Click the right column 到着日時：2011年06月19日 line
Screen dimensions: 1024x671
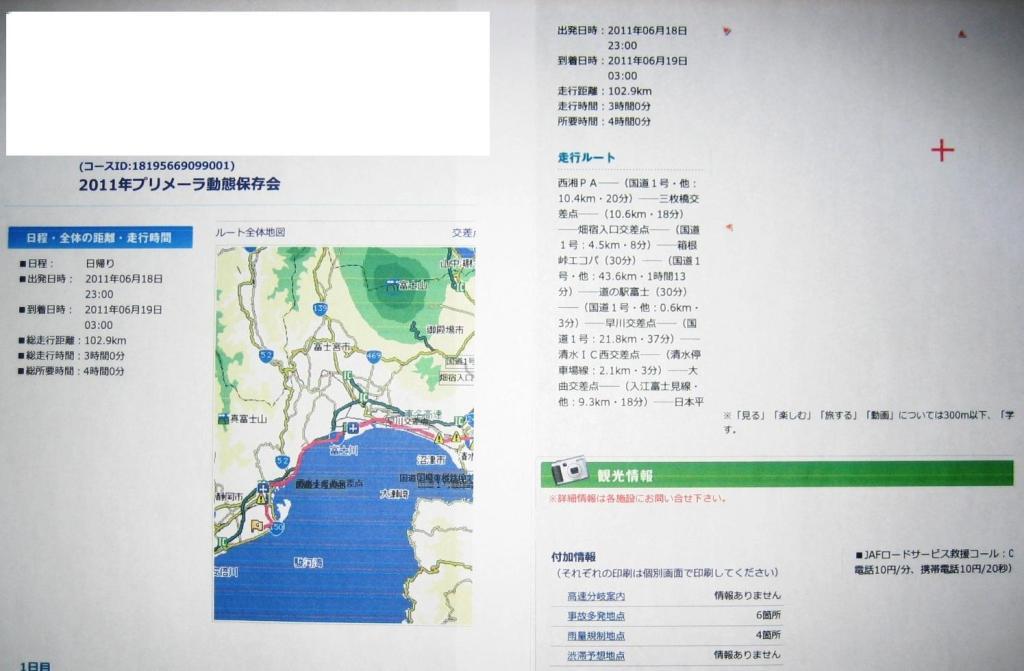(x=622, y=68)
